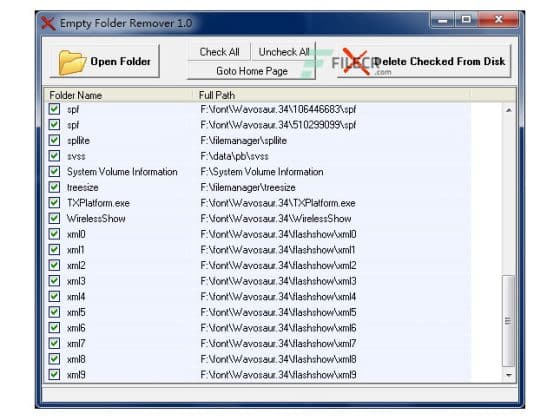Toggle the xml3 checkbox
This screenshot has height=420, width=560.
pos(54,281)
